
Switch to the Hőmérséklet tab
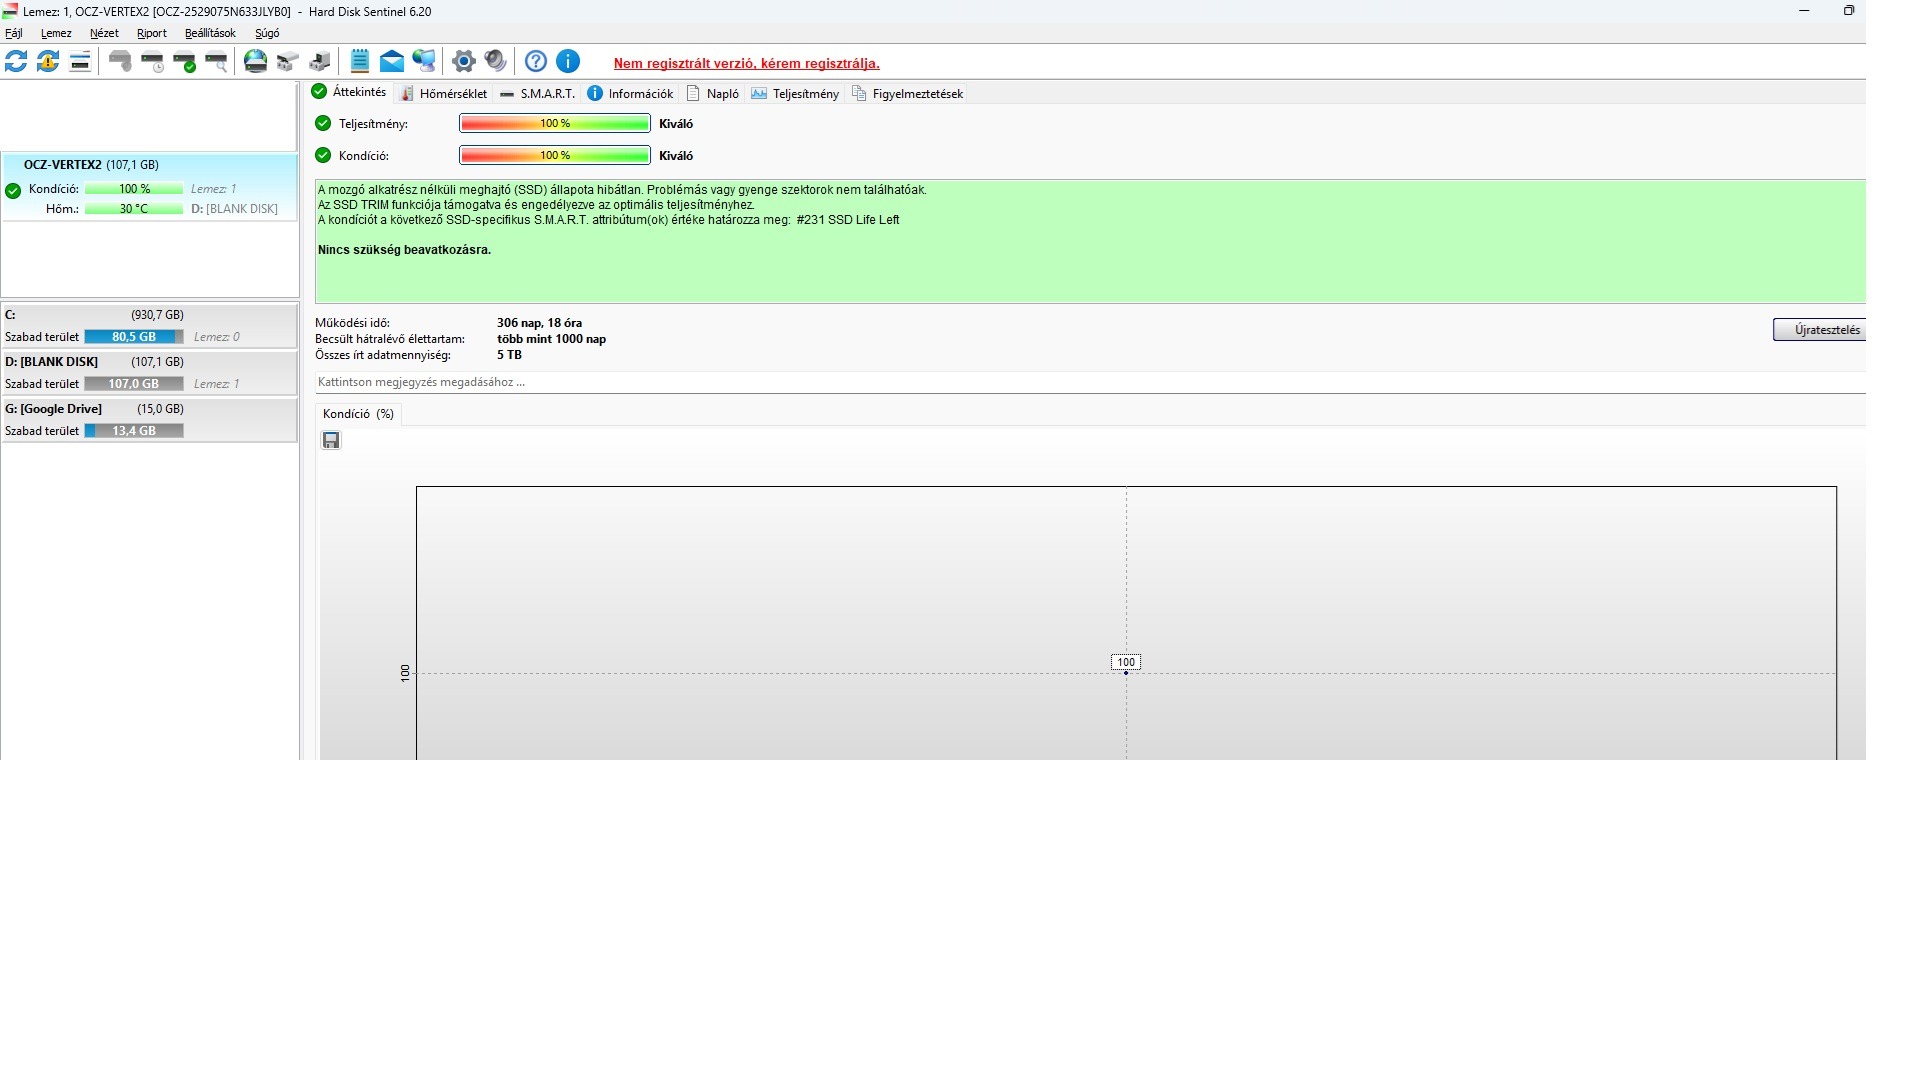point(444,93)
